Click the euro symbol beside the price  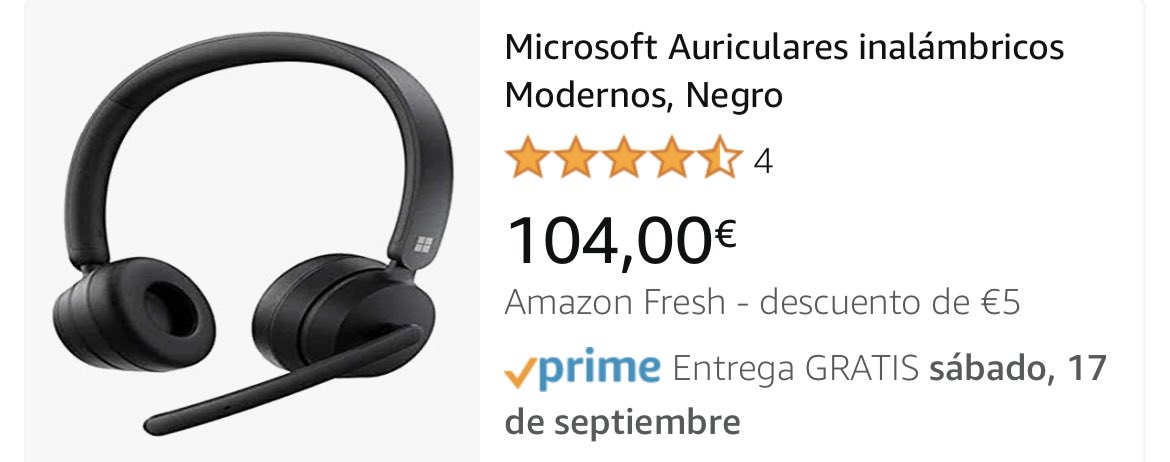pos(723,235)
